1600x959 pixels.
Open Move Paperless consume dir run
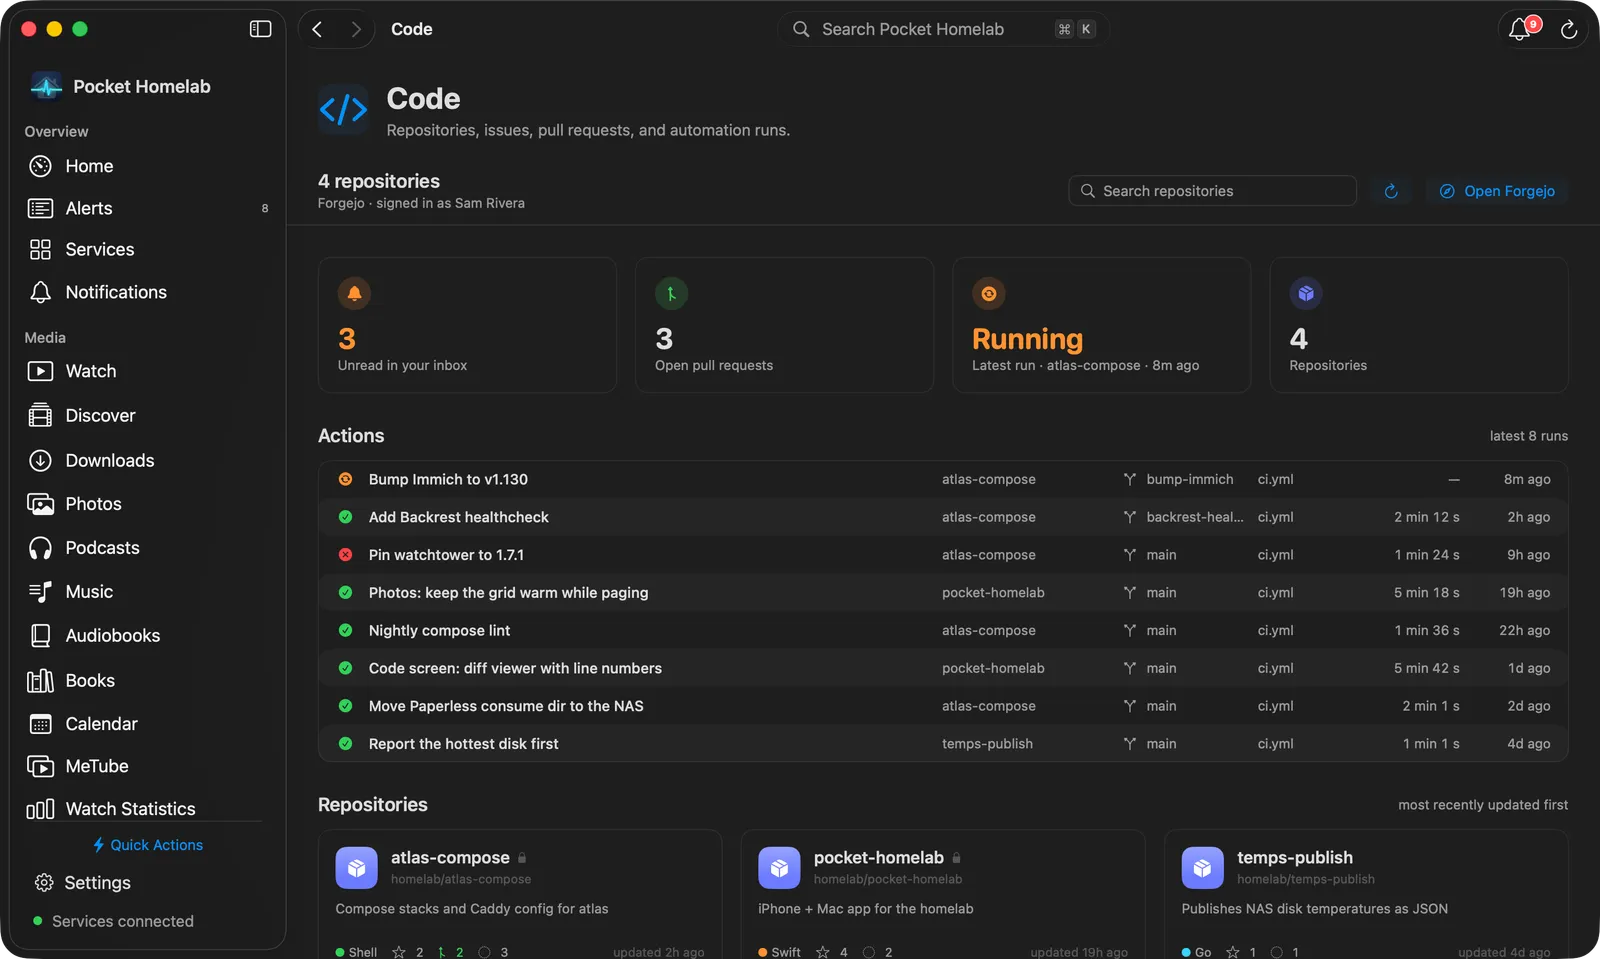click(943, 706)
